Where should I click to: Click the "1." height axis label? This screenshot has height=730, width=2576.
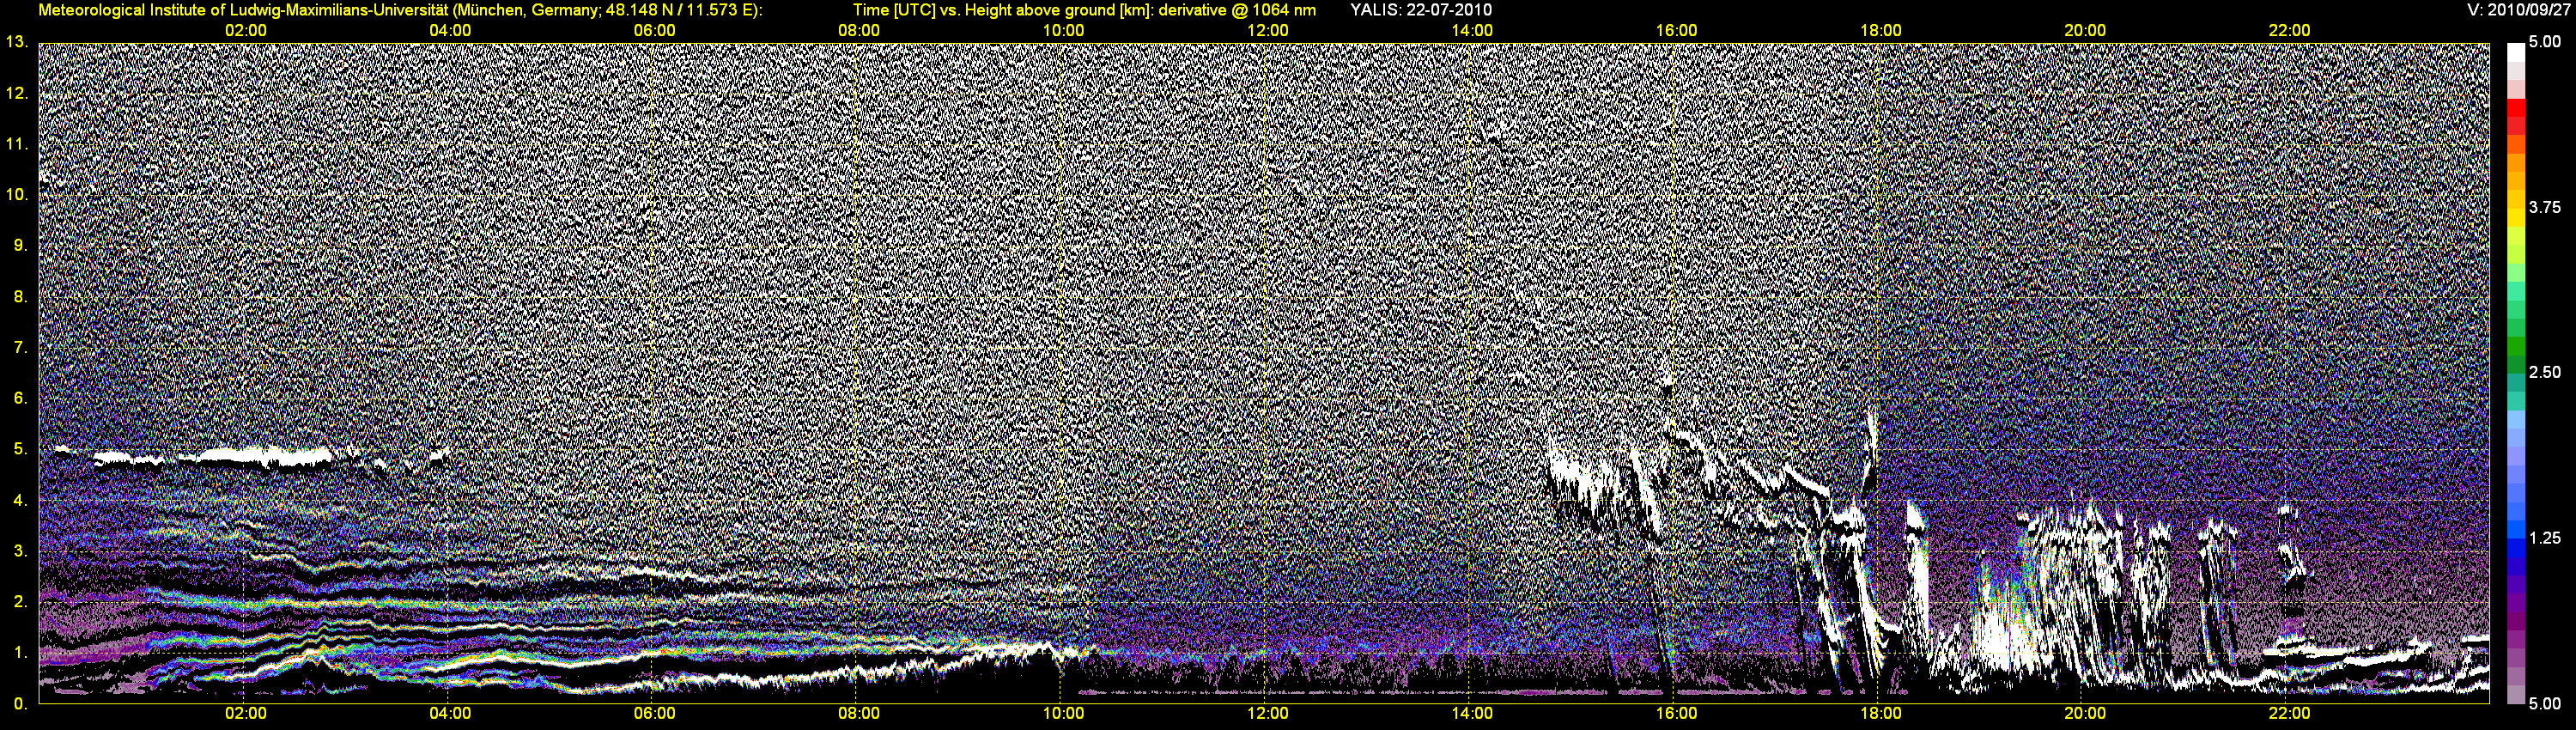(x=20, y=653)
